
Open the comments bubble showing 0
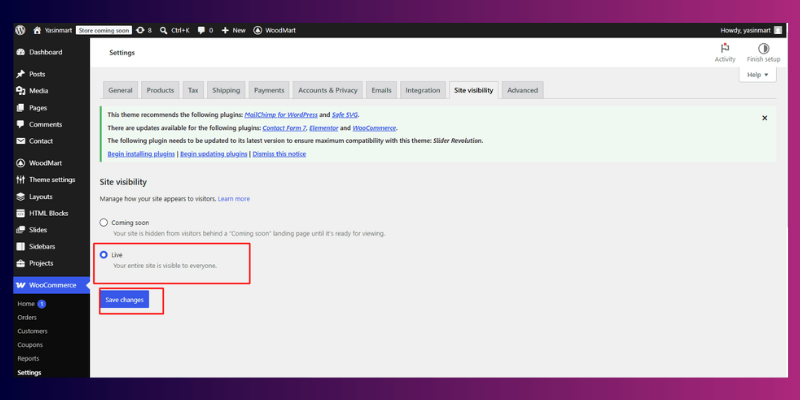pos(206,30)
